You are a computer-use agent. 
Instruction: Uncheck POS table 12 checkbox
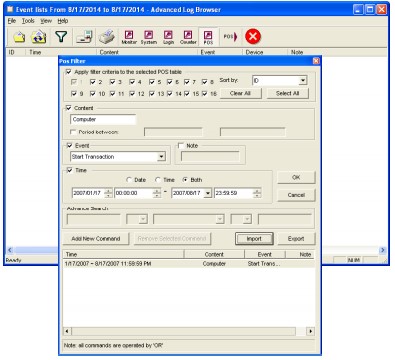point(132,94)
